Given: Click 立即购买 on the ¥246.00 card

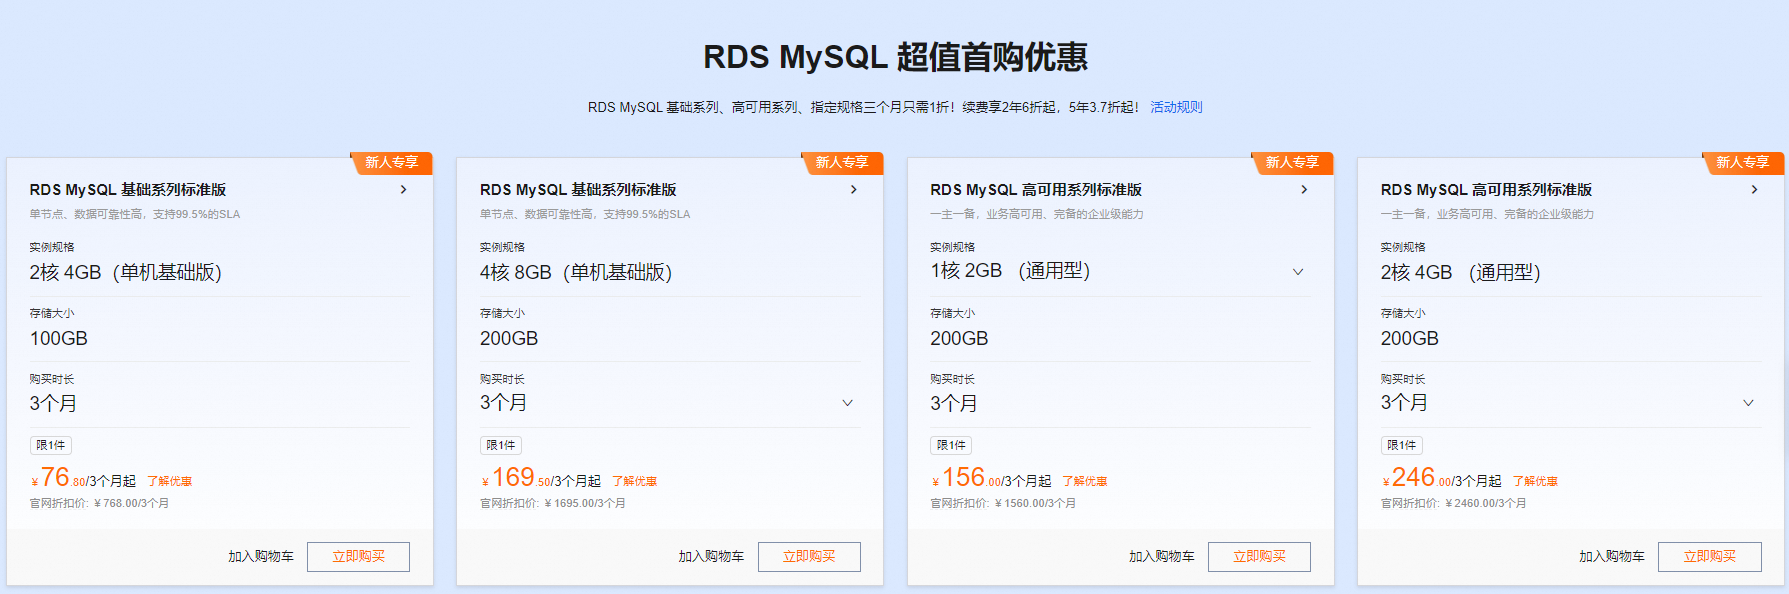Looking at the screenshot, I should tap(1710, 557).
